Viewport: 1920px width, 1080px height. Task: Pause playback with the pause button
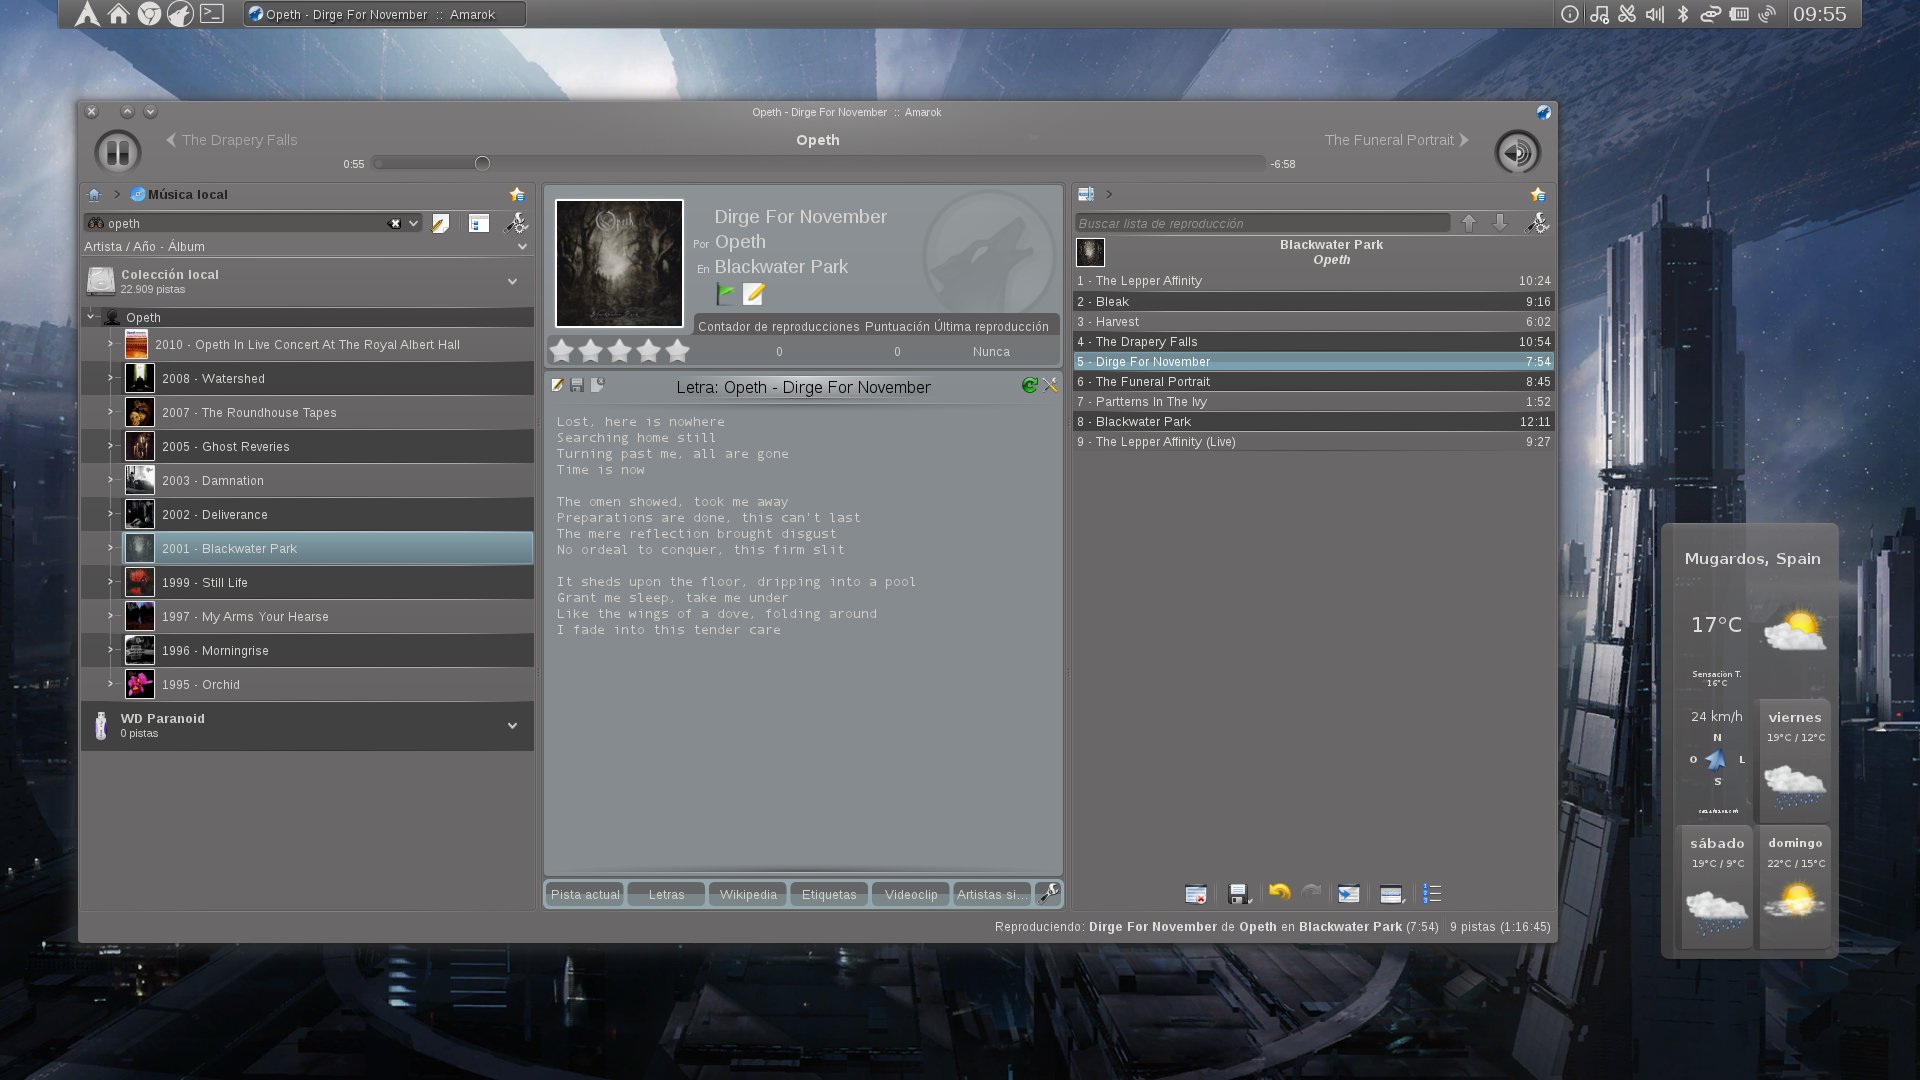(117, 152)
